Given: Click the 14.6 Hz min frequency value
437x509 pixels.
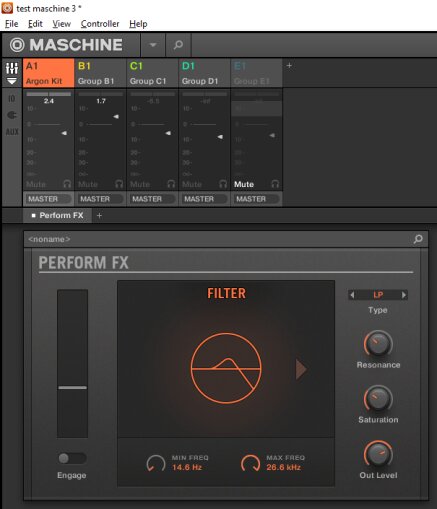Looking at the screenshot, I should click(187, 467).
